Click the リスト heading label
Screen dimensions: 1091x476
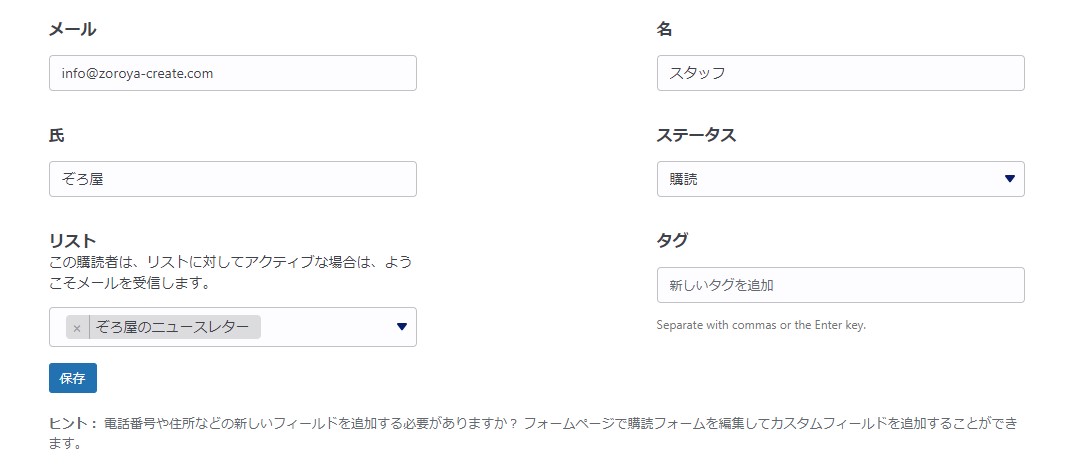pos(72,241)
